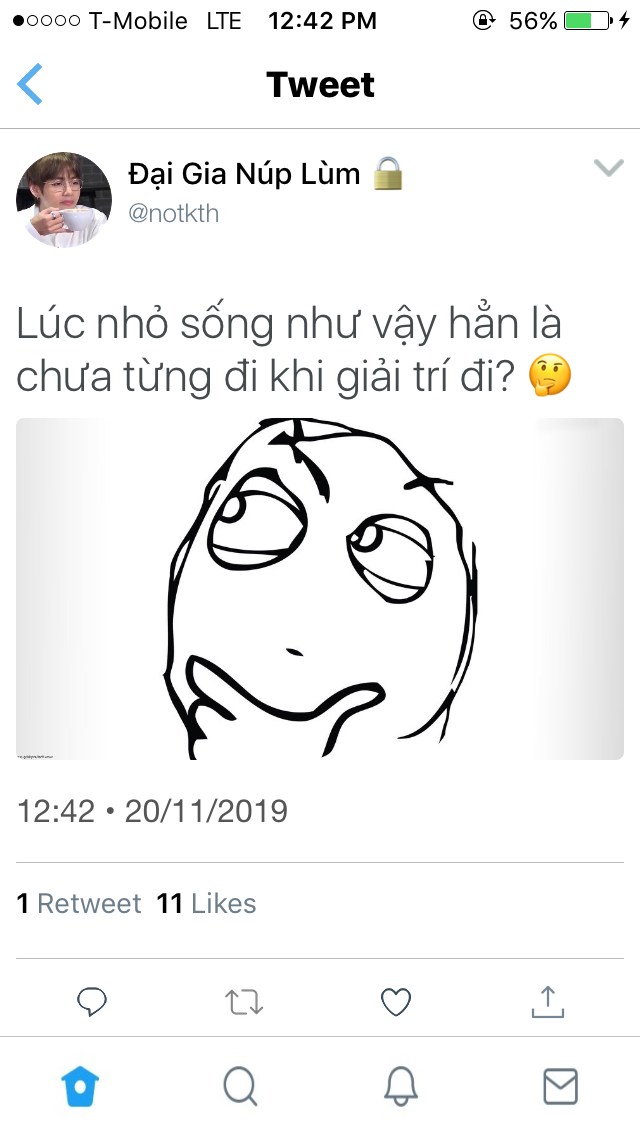Screen dimensions: 640x1136
Task: Tap the share upload icon
Action: click(x=548, y=1002)
